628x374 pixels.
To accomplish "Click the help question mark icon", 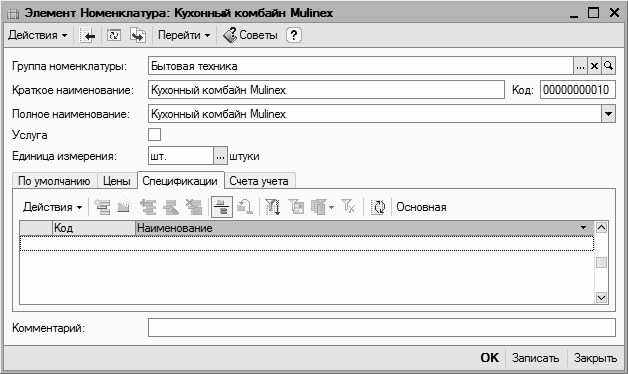I will pyautogui.click(x=294, y=35).
